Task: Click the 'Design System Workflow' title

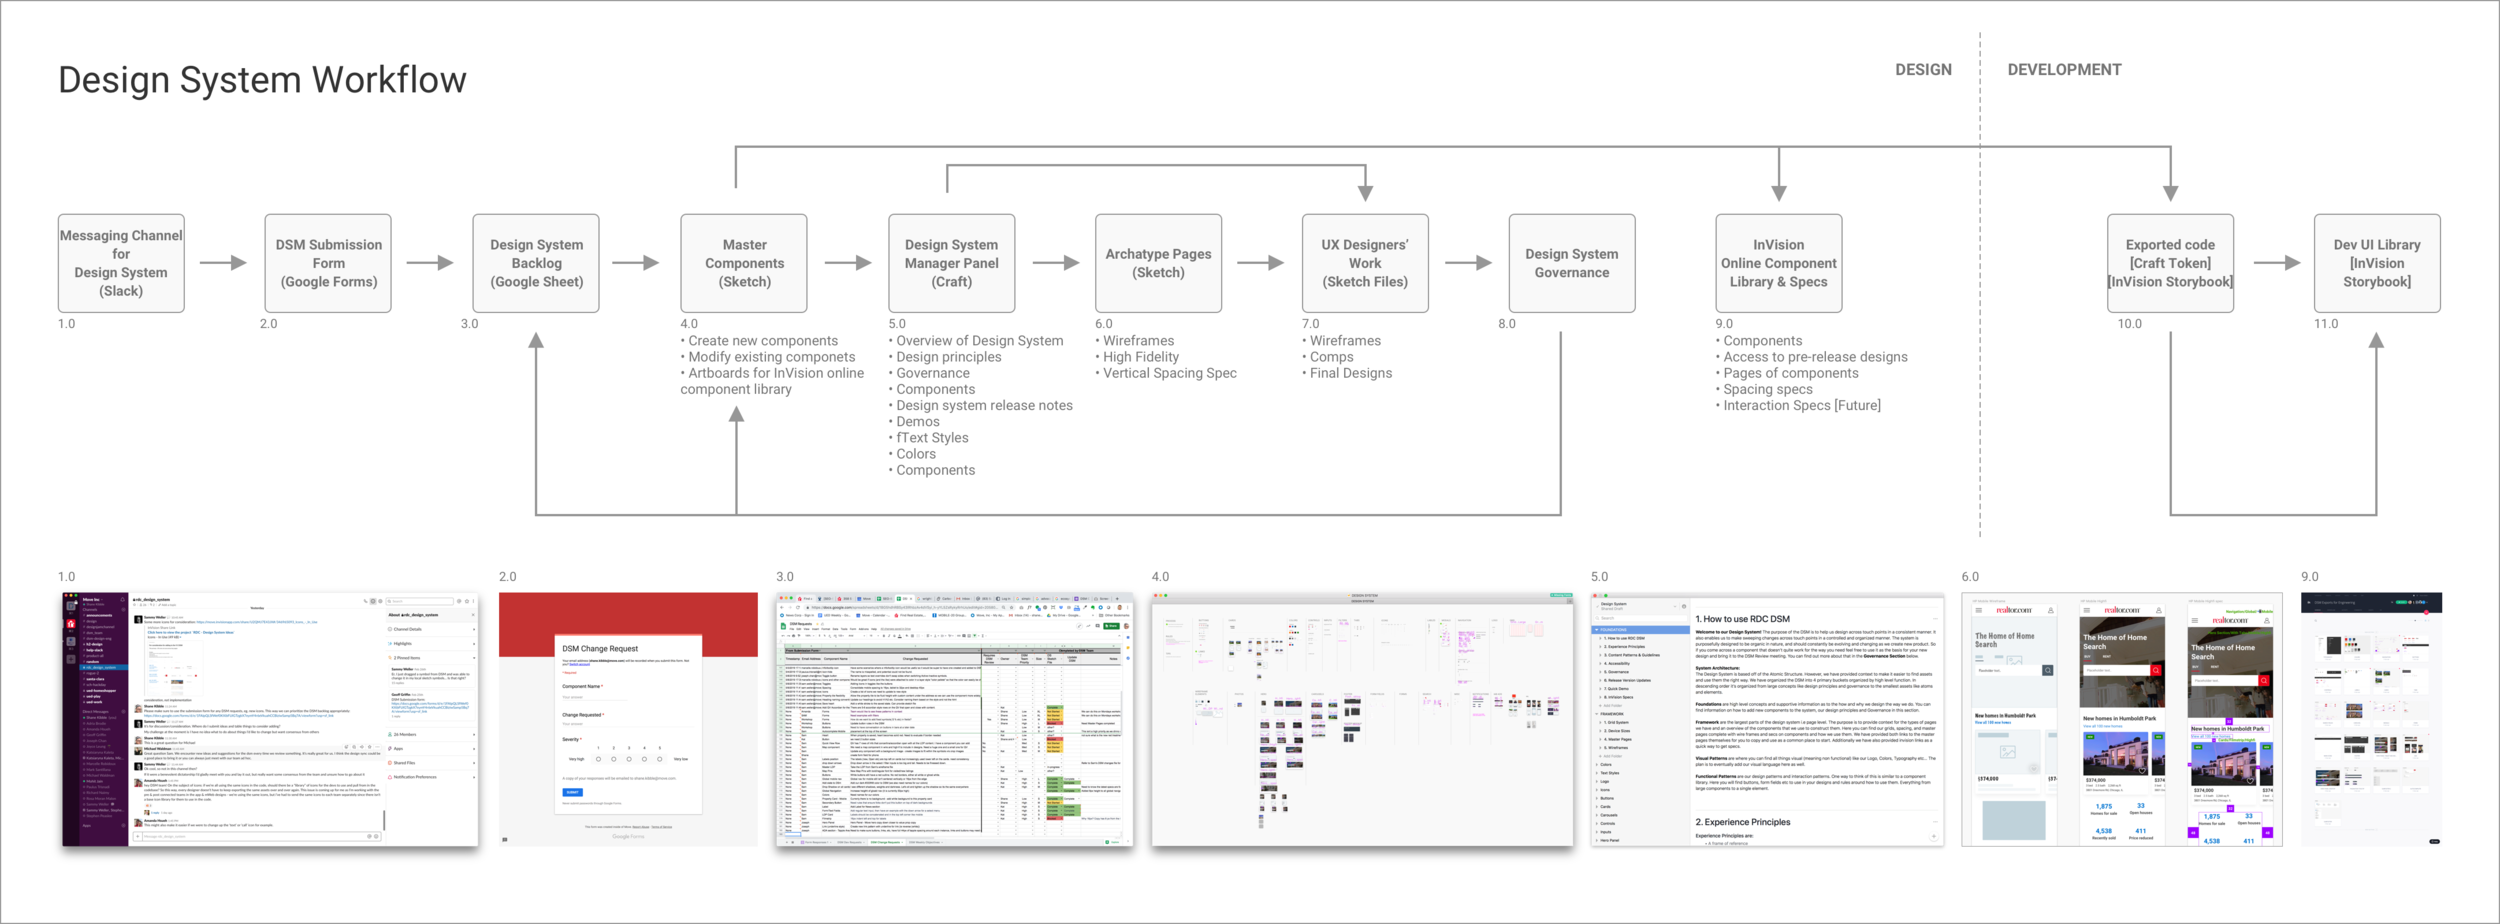Action: (x=262, y=80)
